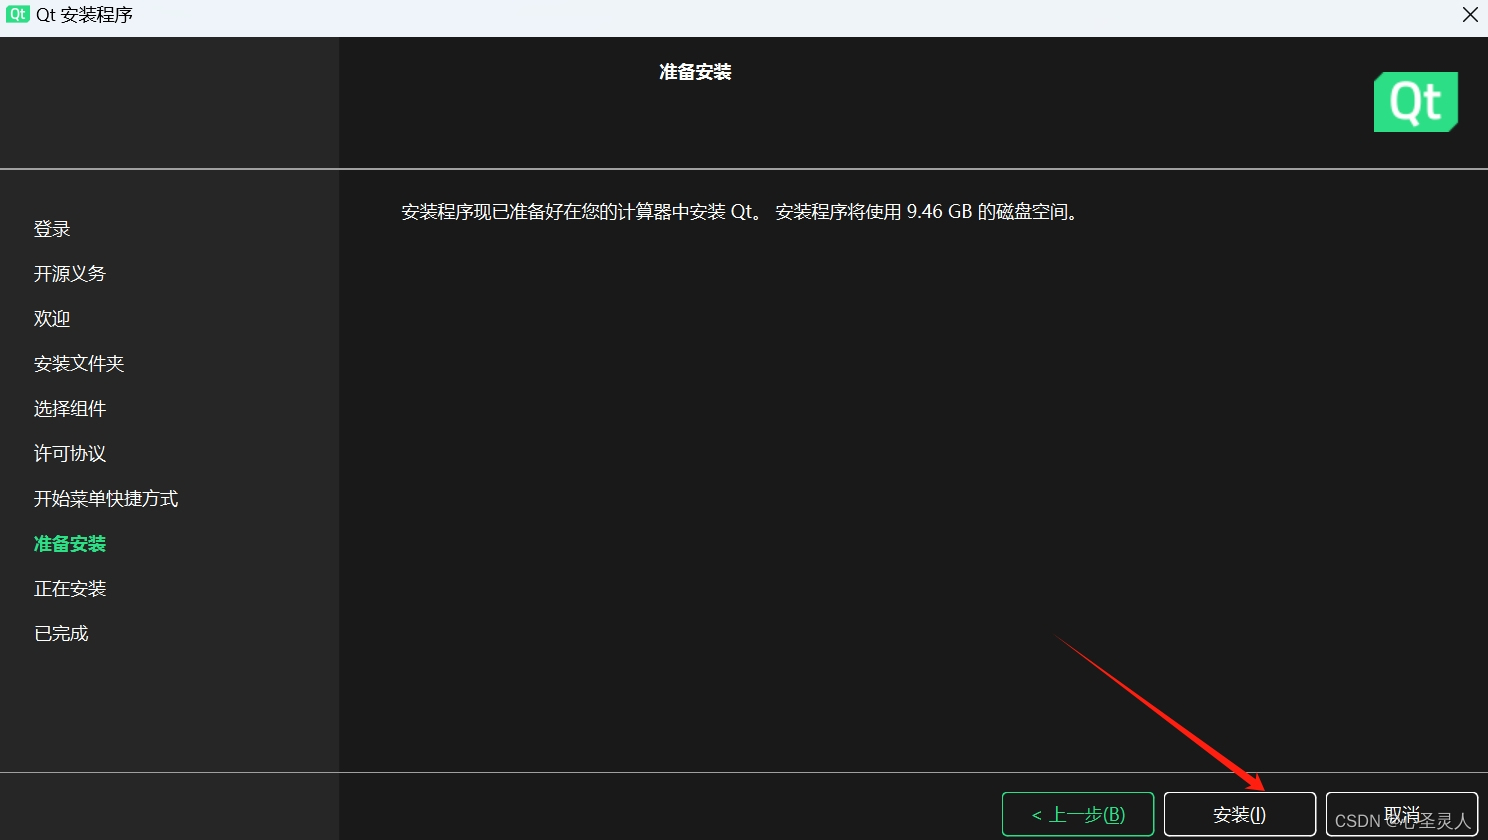Screen dimensions: 1488x840
Task: Select the 开始菜单快捷方式 step
Action: [106, 498]
